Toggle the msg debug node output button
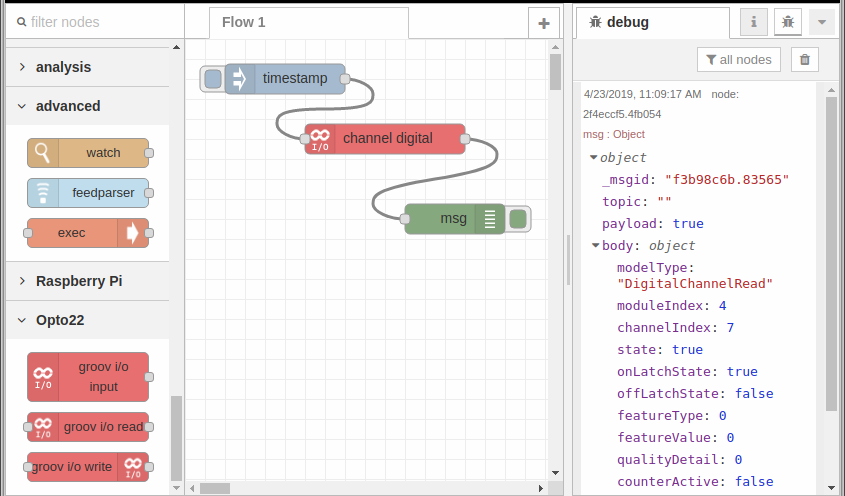 tap(518, 219)
